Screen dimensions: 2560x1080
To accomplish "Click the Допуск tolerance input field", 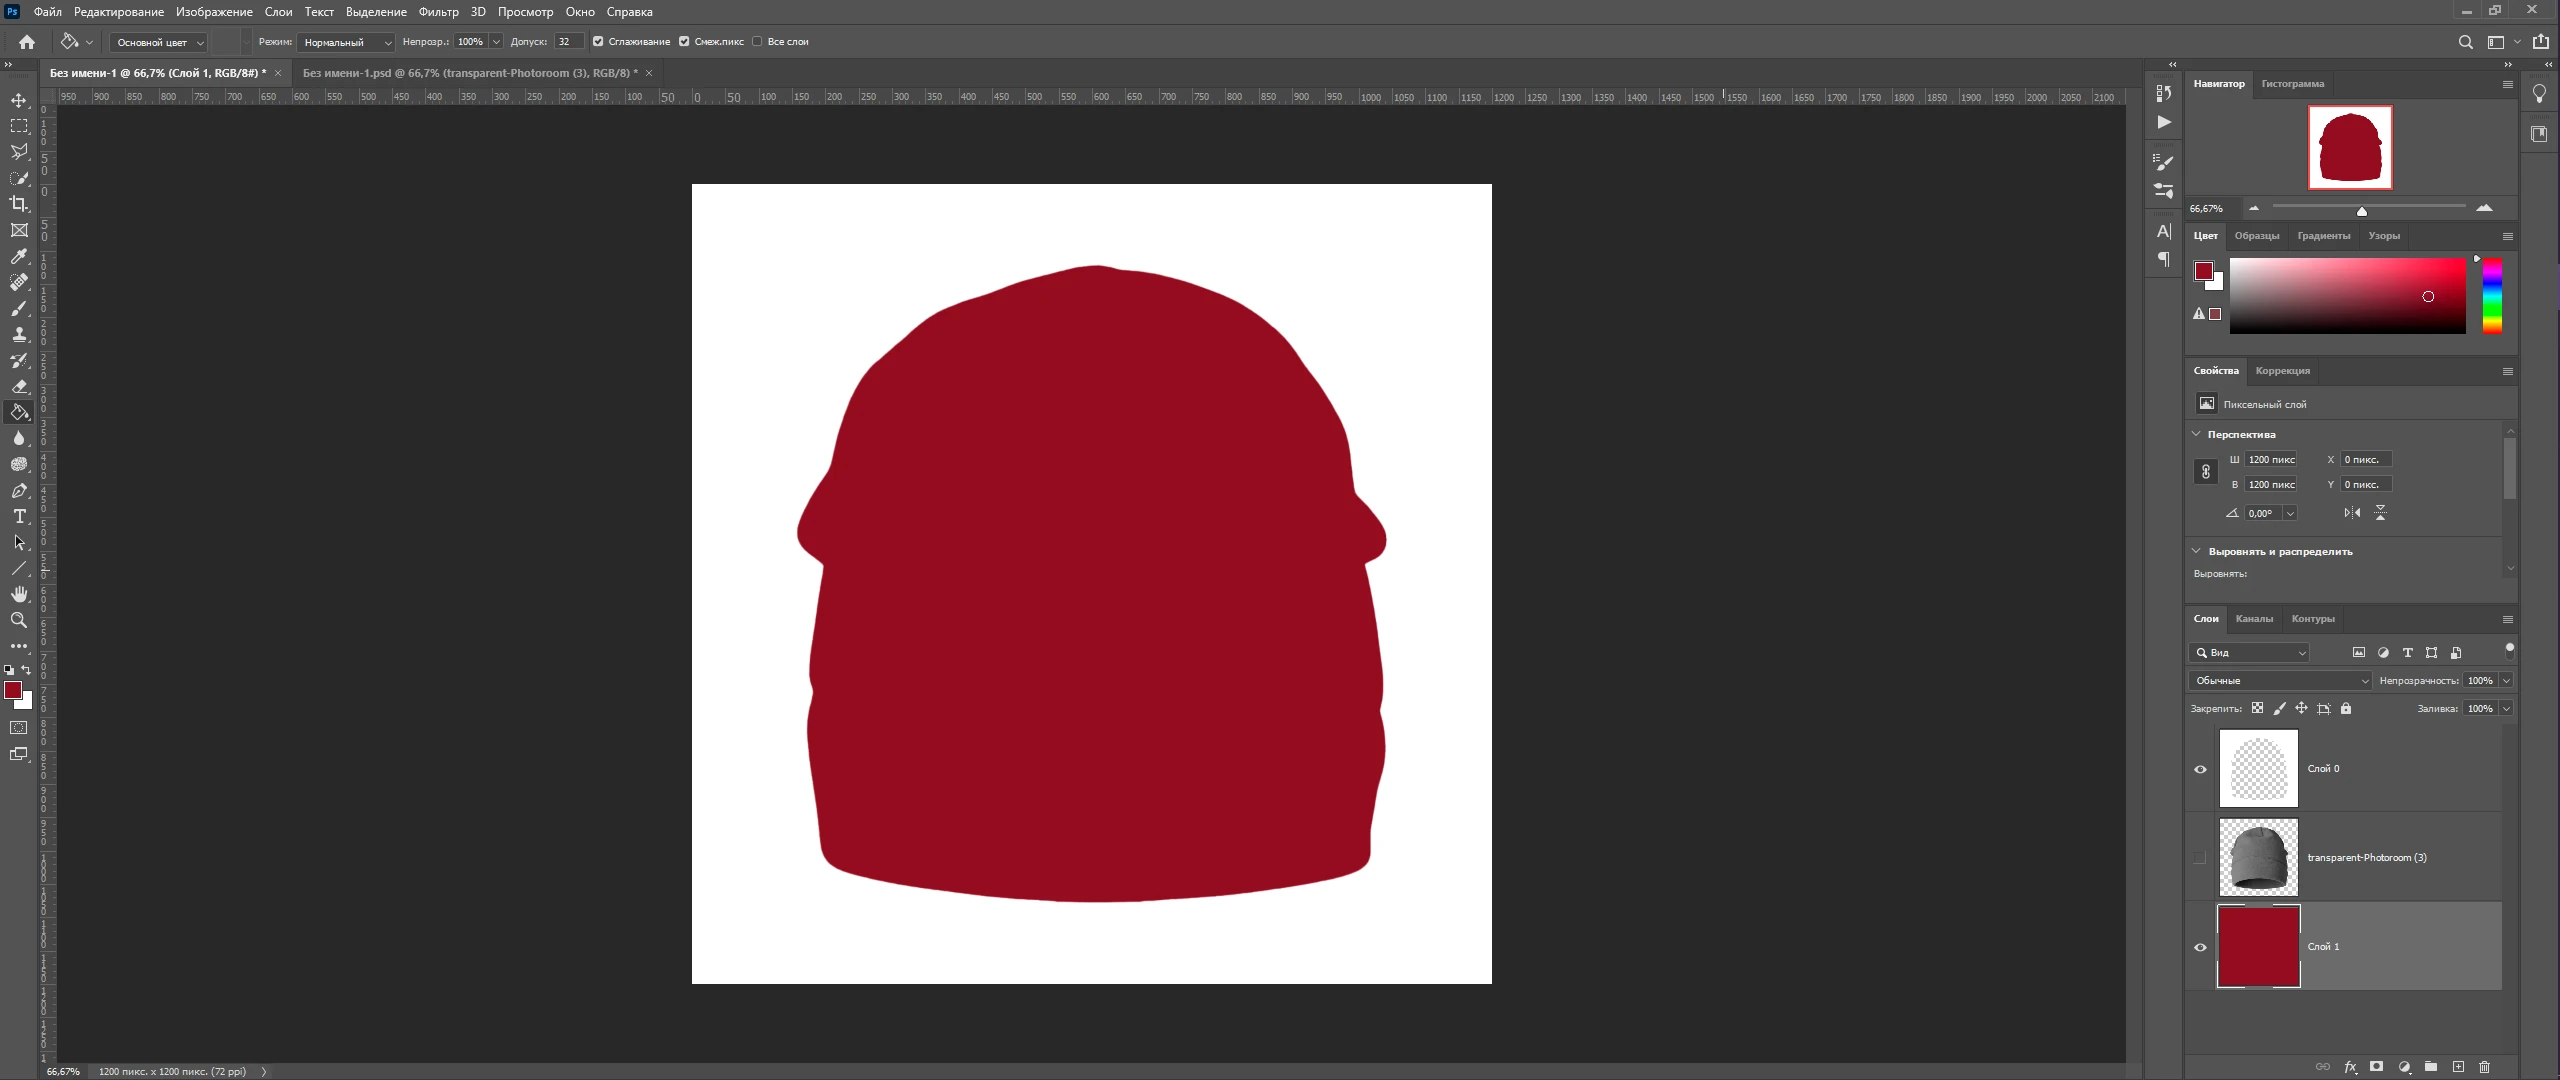I will click(568, 42).
